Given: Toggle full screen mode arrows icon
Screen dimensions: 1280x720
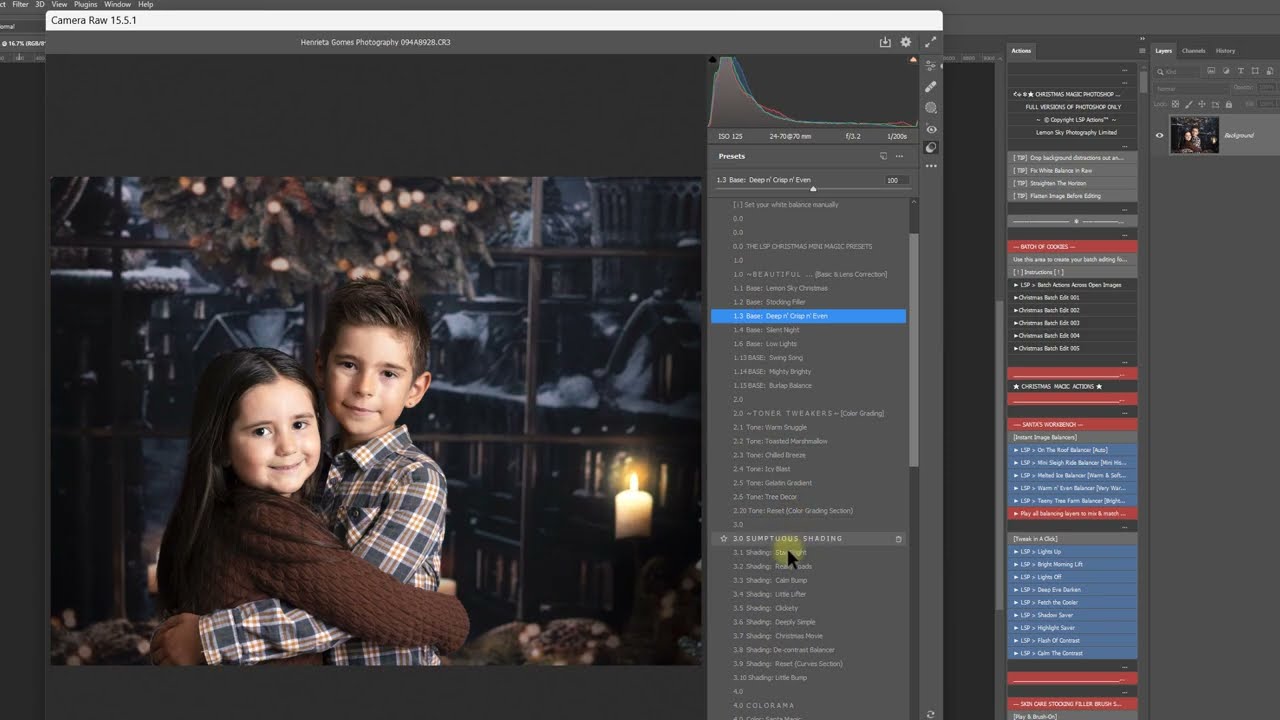Looking at the screenshot, I should click(931, 42).
